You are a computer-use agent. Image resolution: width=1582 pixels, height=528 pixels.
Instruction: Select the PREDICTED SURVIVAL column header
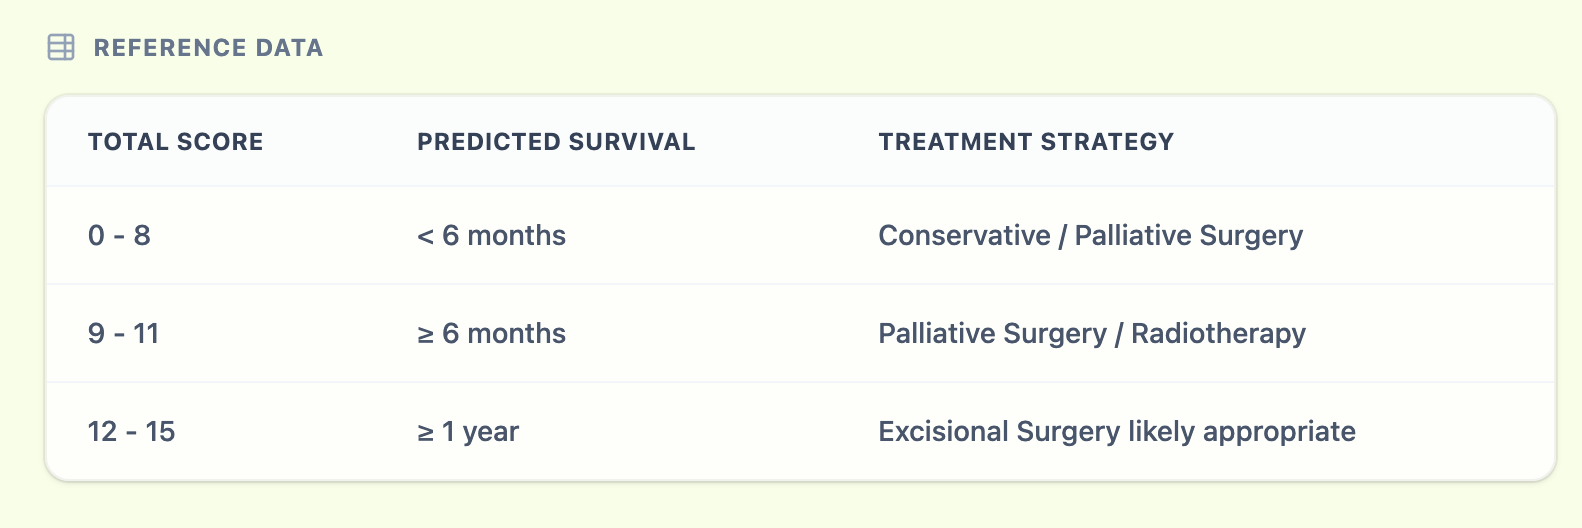pos(556,142)
